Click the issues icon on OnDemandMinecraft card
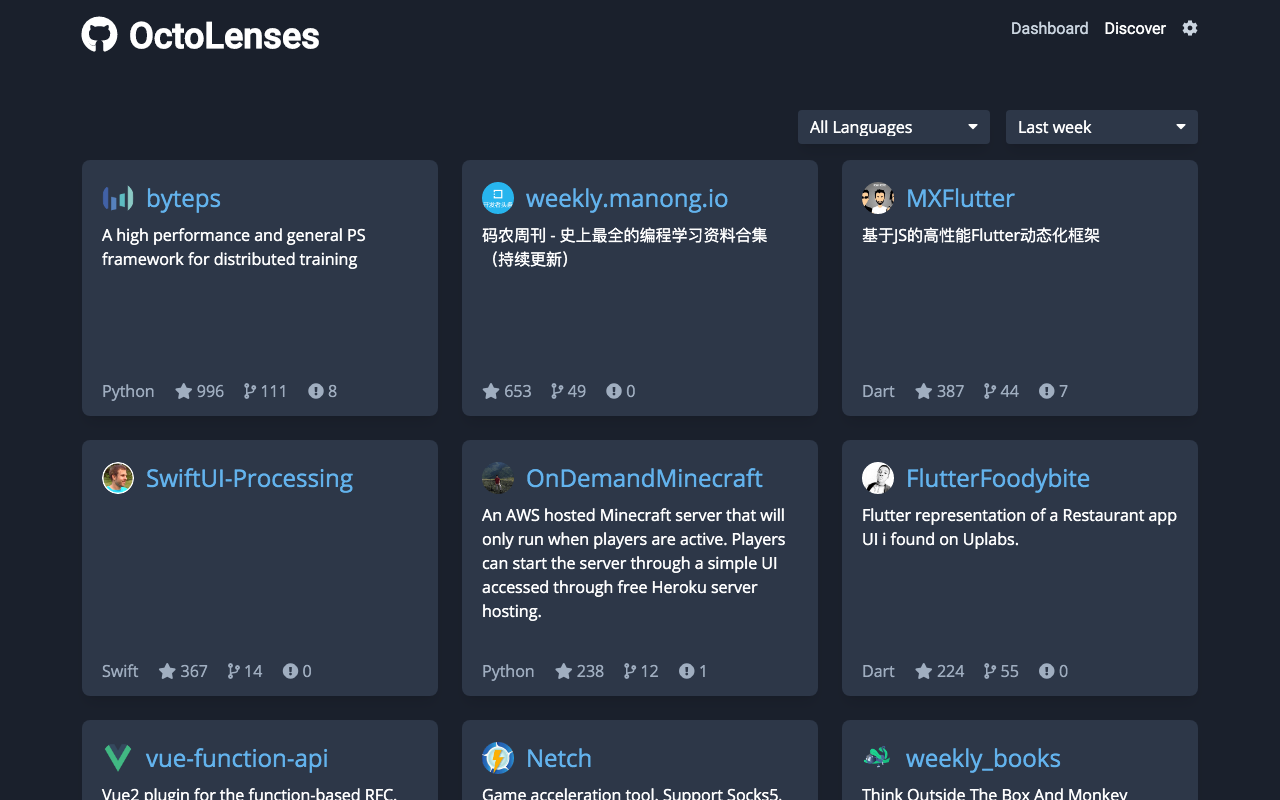Viewport: 1280px width, 800px height. click(687, 671)
